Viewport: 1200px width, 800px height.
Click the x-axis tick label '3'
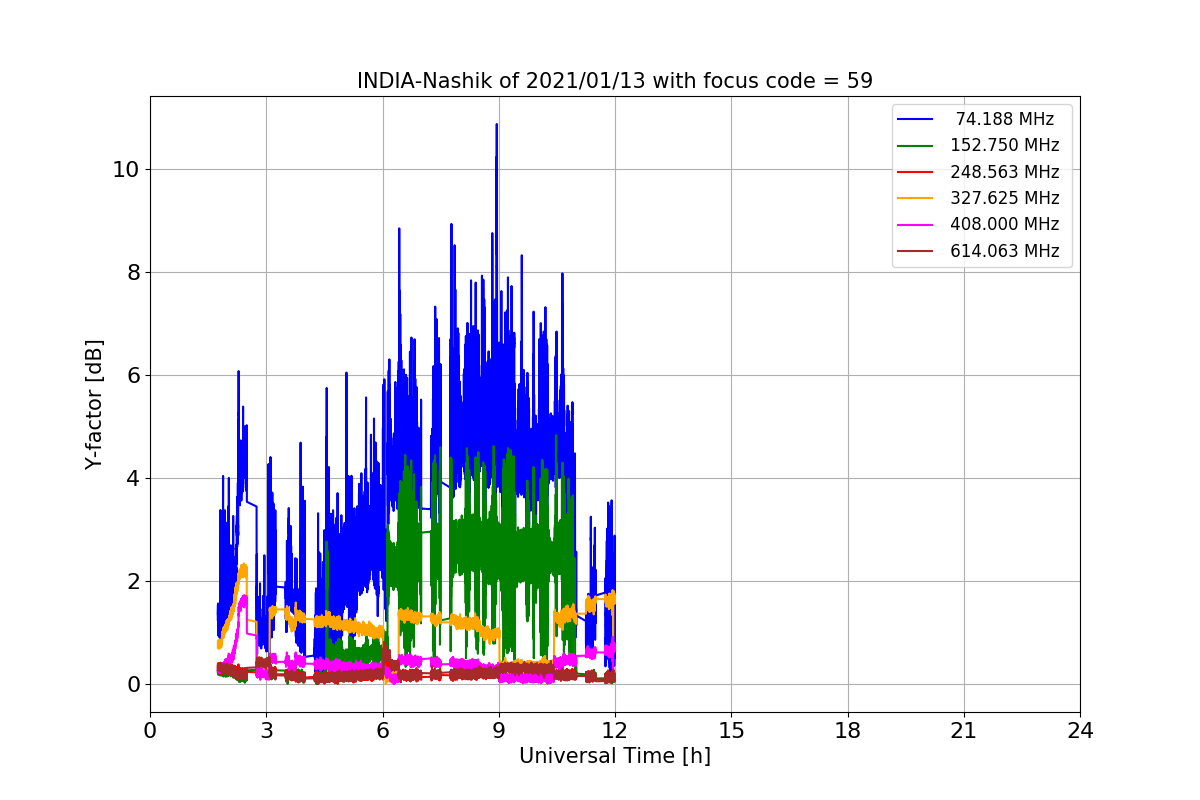click(266, 731)
